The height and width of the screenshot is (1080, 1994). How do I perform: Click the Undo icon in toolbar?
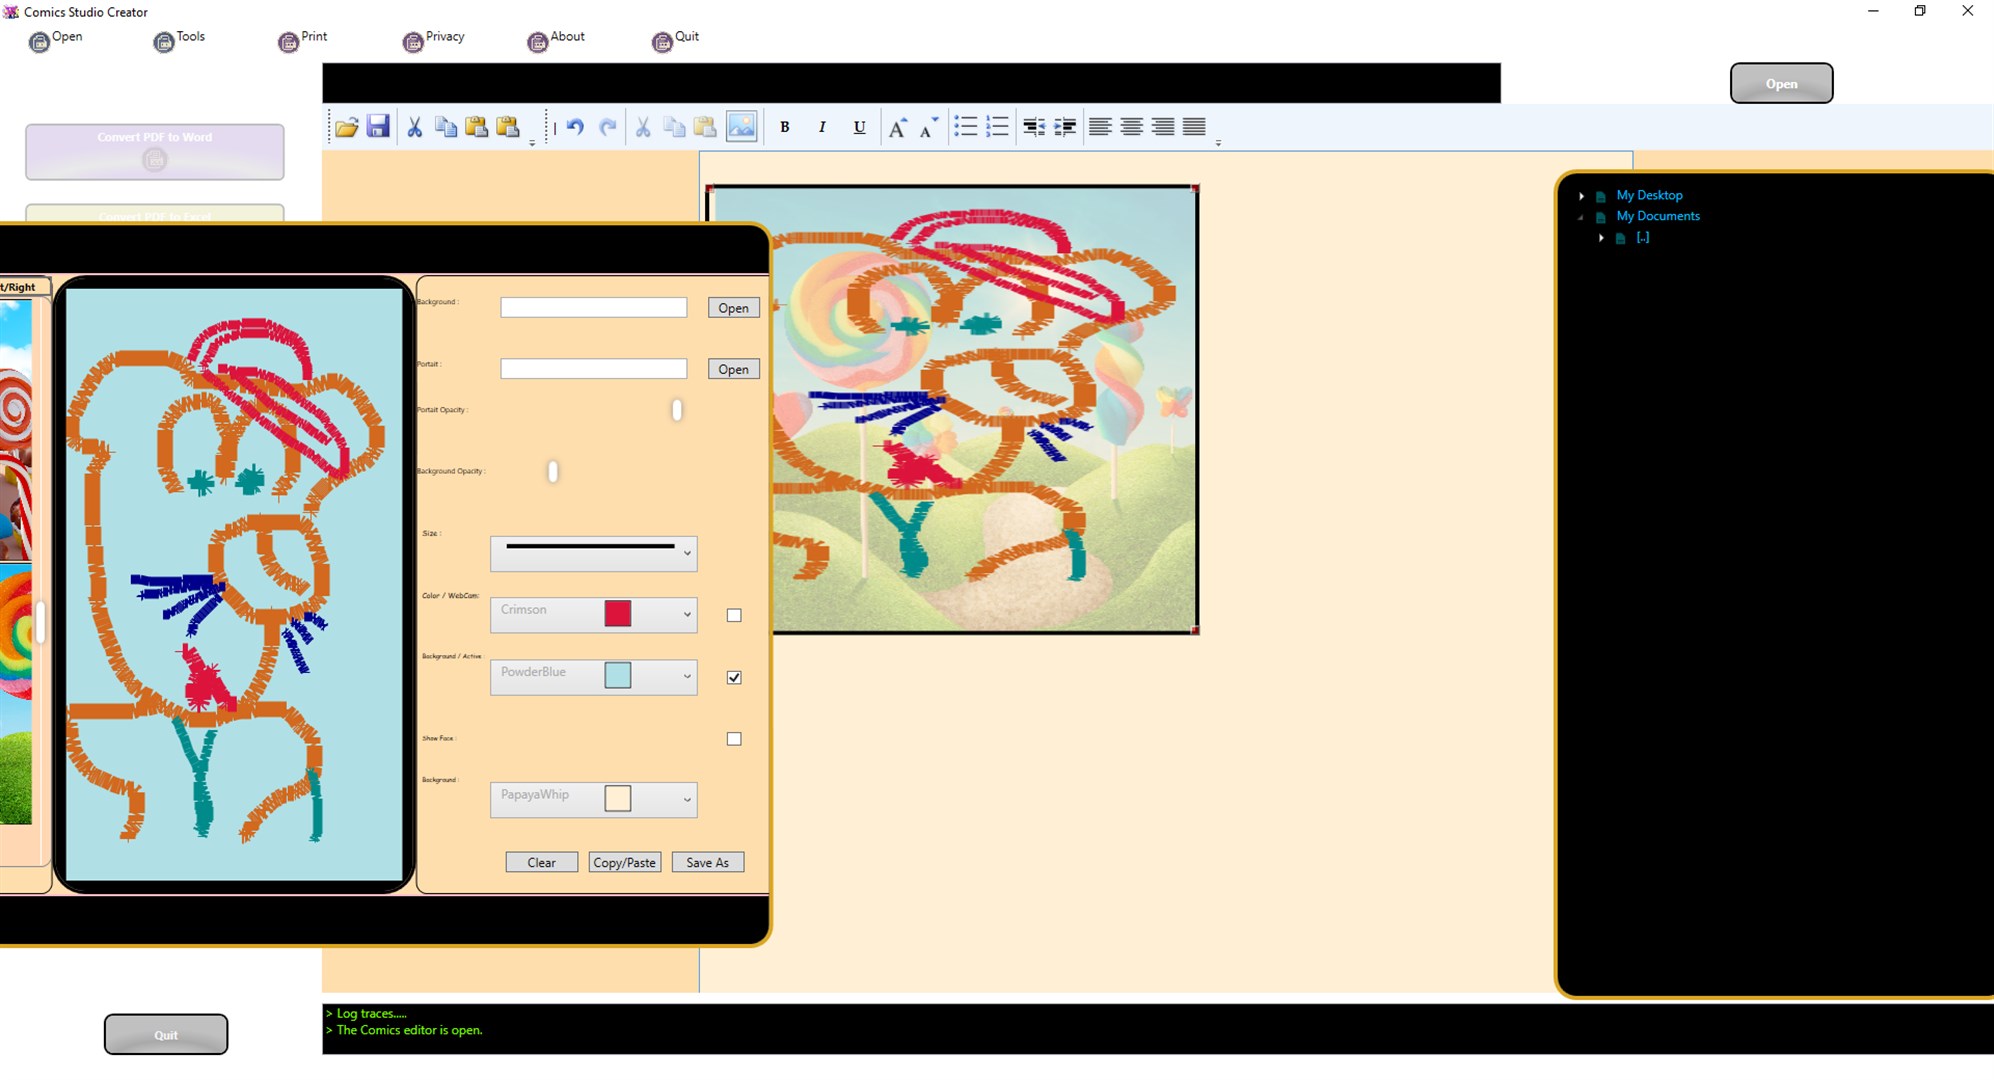pos(574,125)
